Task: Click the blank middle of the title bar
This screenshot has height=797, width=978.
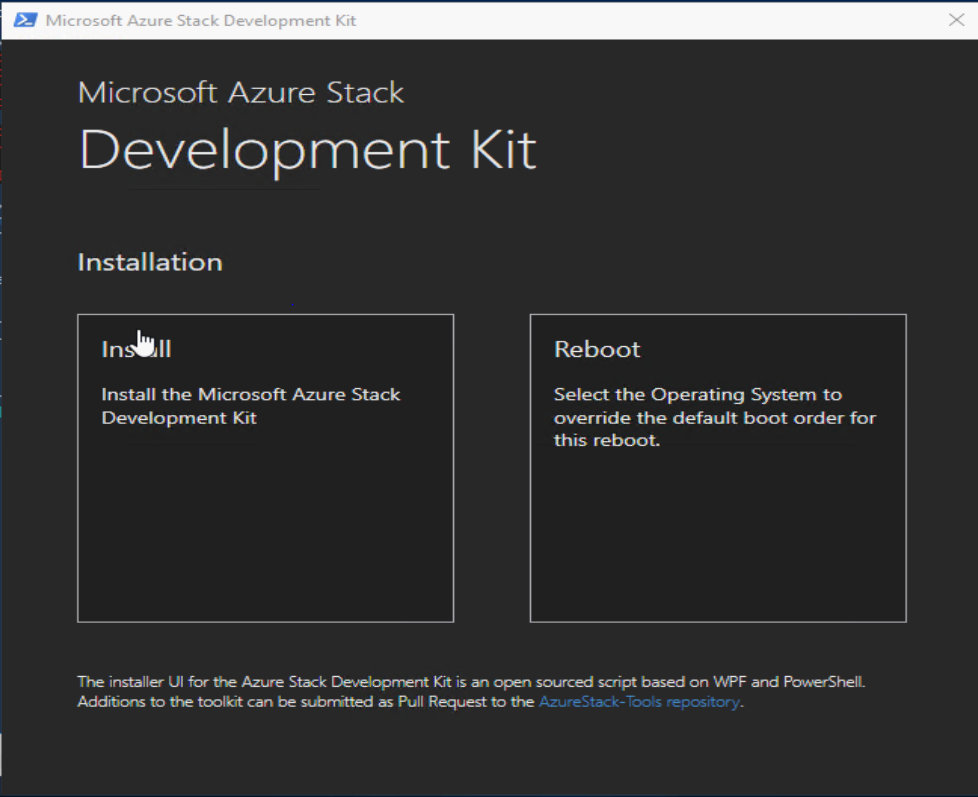Action: (649, 21)
